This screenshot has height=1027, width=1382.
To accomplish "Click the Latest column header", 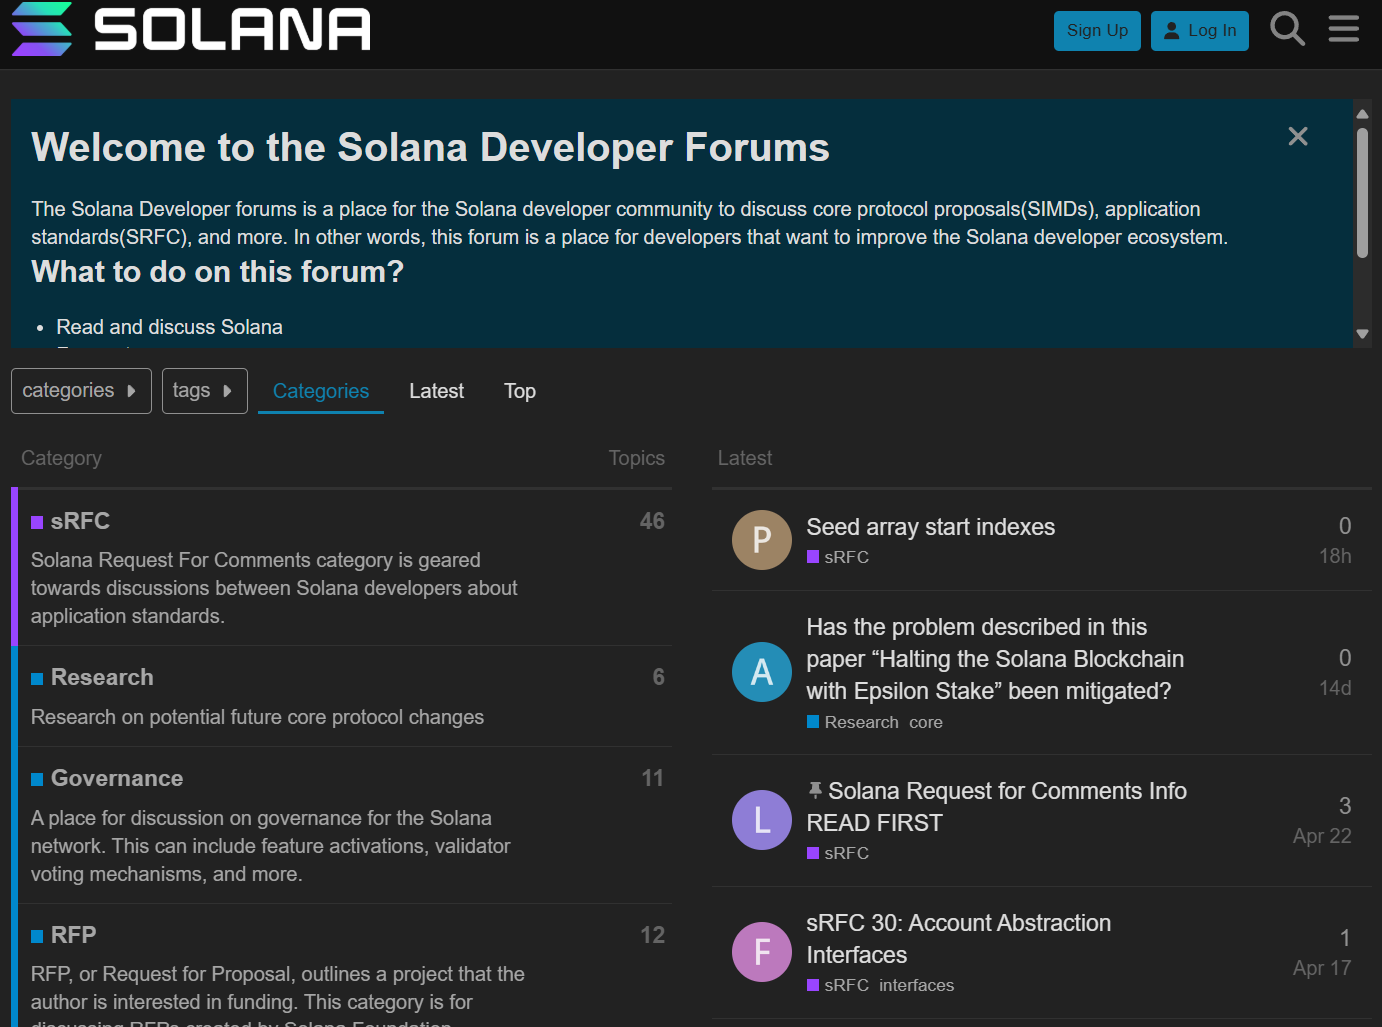I will pos(745,458).
